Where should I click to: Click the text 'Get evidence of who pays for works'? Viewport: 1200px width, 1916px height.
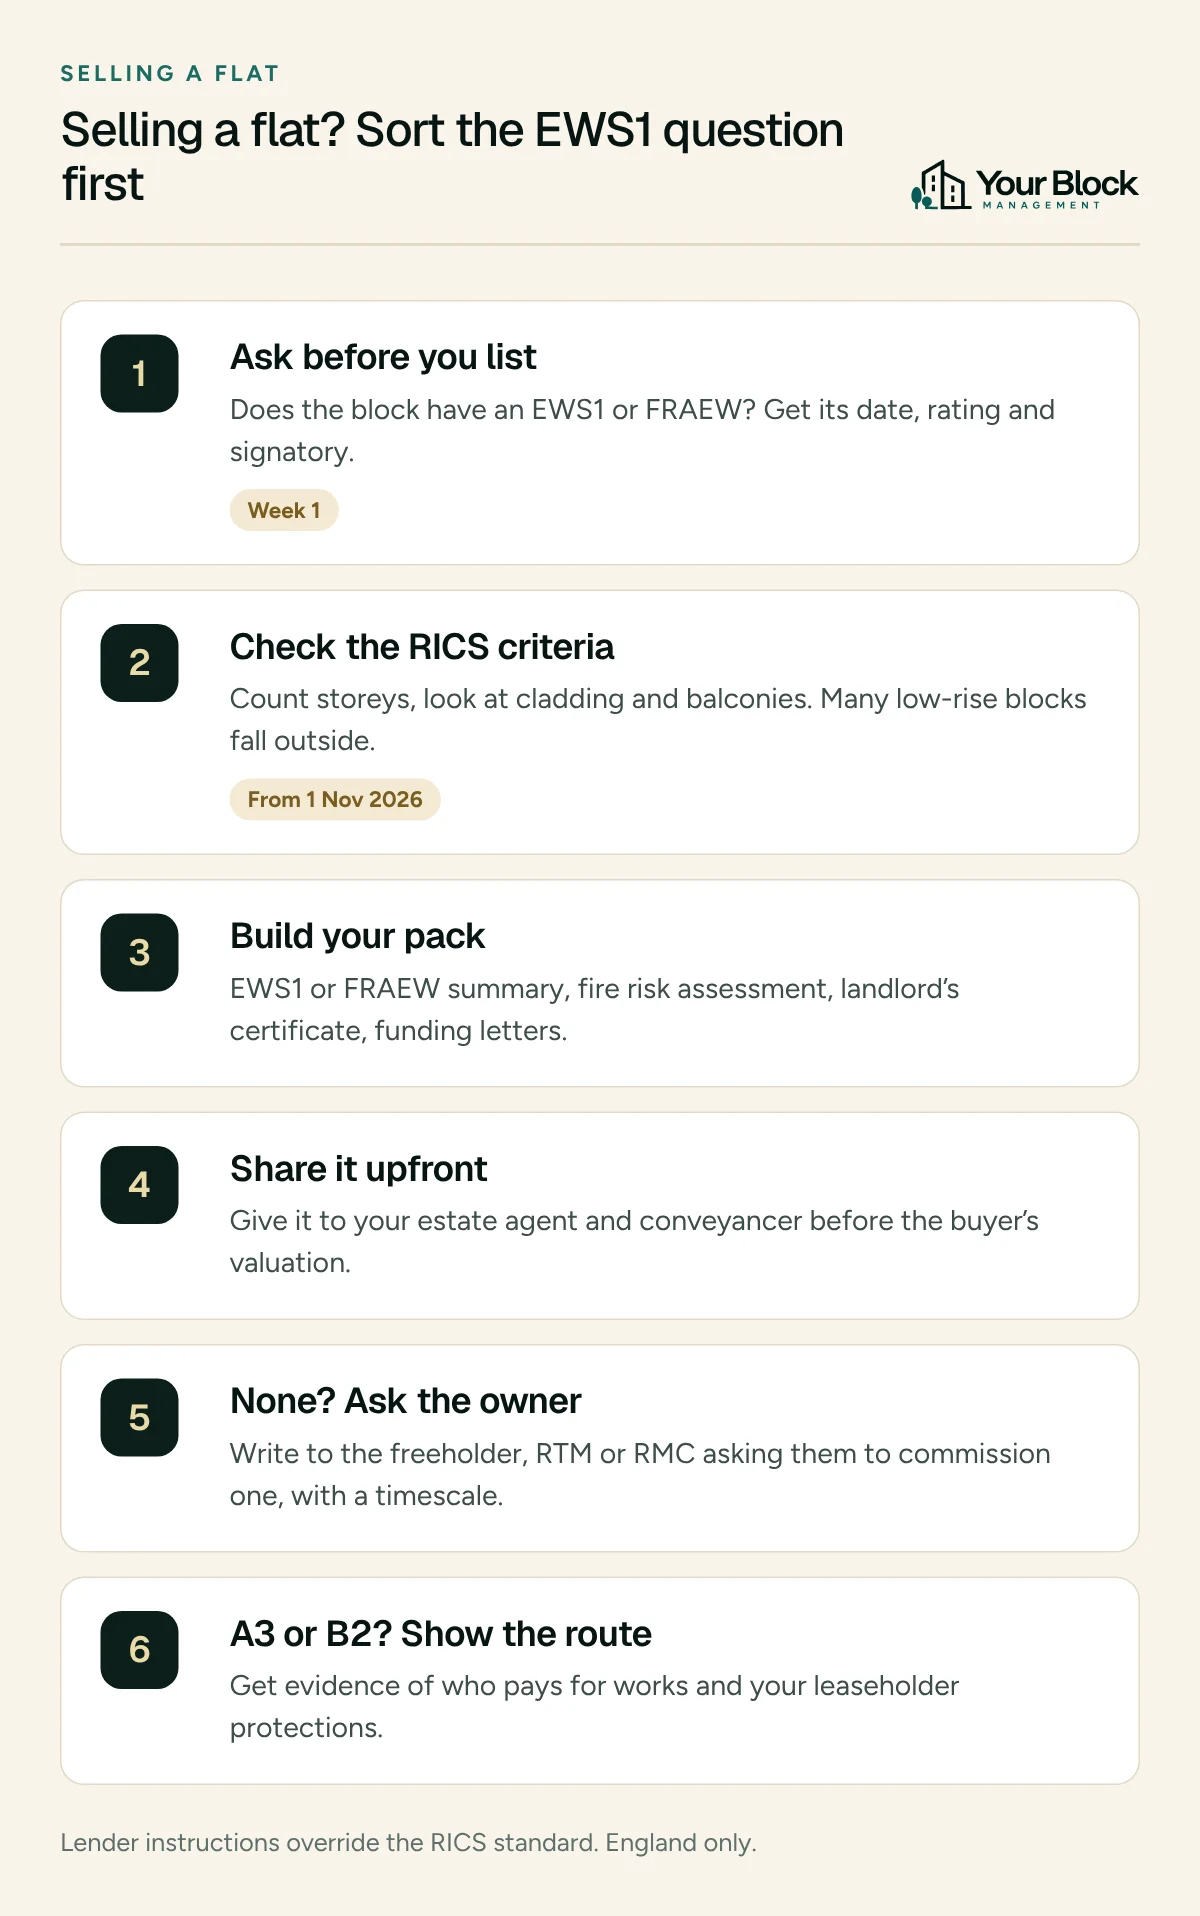pyautogui.click(x=459, y=1686)
